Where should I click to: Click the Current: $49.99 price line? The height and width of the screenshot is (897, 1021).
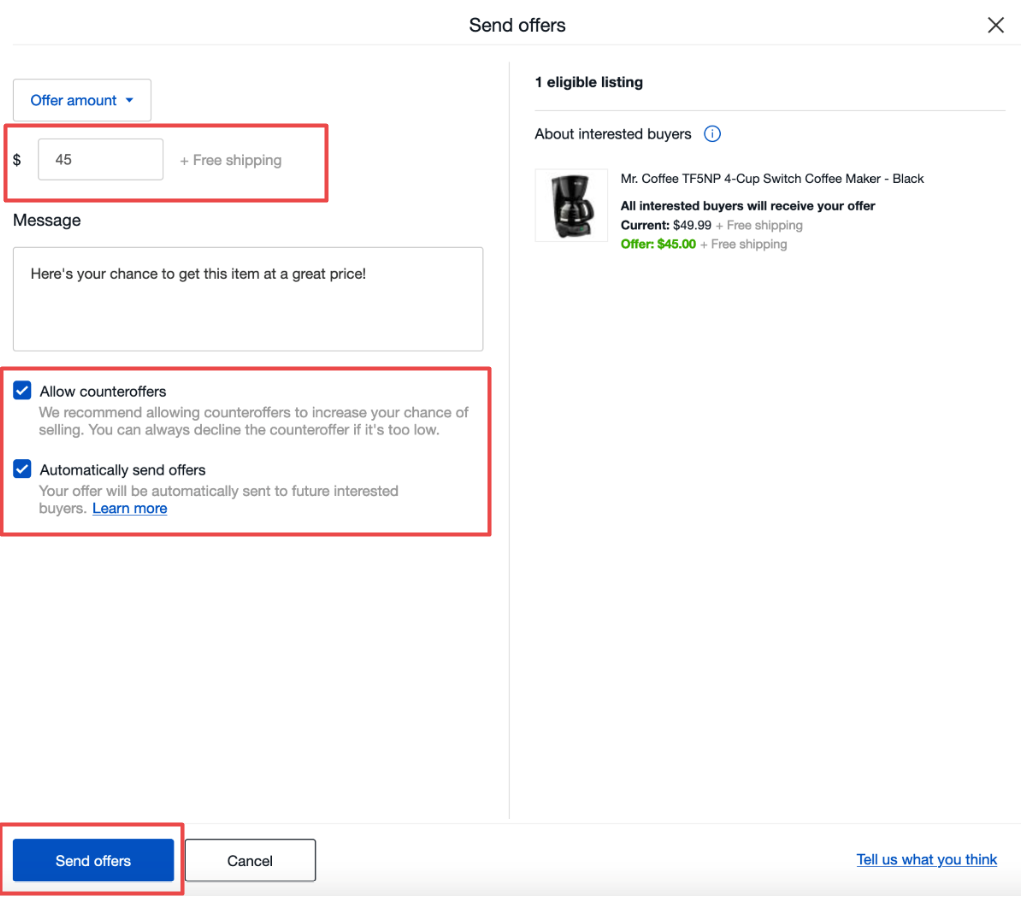coord(711,225)
